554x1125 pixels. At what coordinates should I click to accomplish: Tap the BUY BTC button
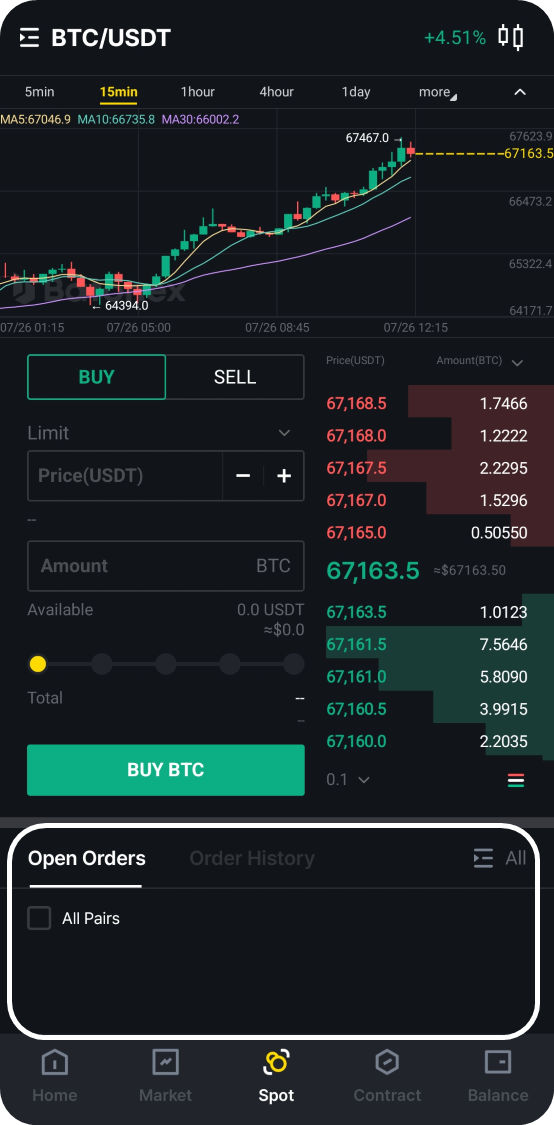(x=166, y=770)
